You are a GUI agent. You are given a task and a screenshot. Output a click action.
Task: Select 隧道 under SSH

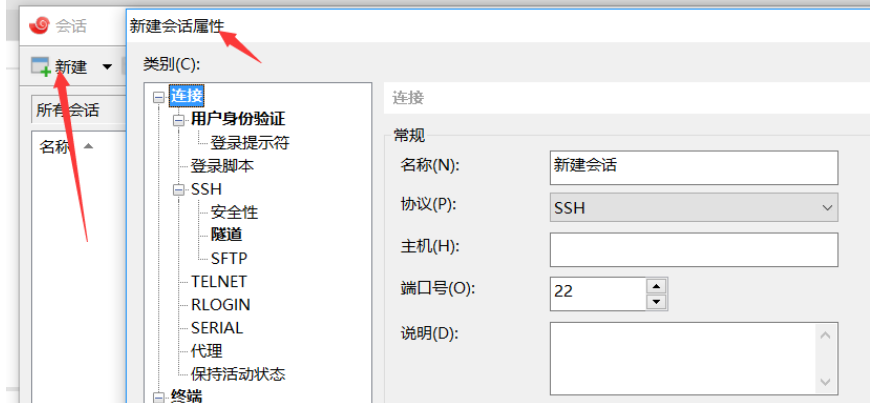(227, 235)
